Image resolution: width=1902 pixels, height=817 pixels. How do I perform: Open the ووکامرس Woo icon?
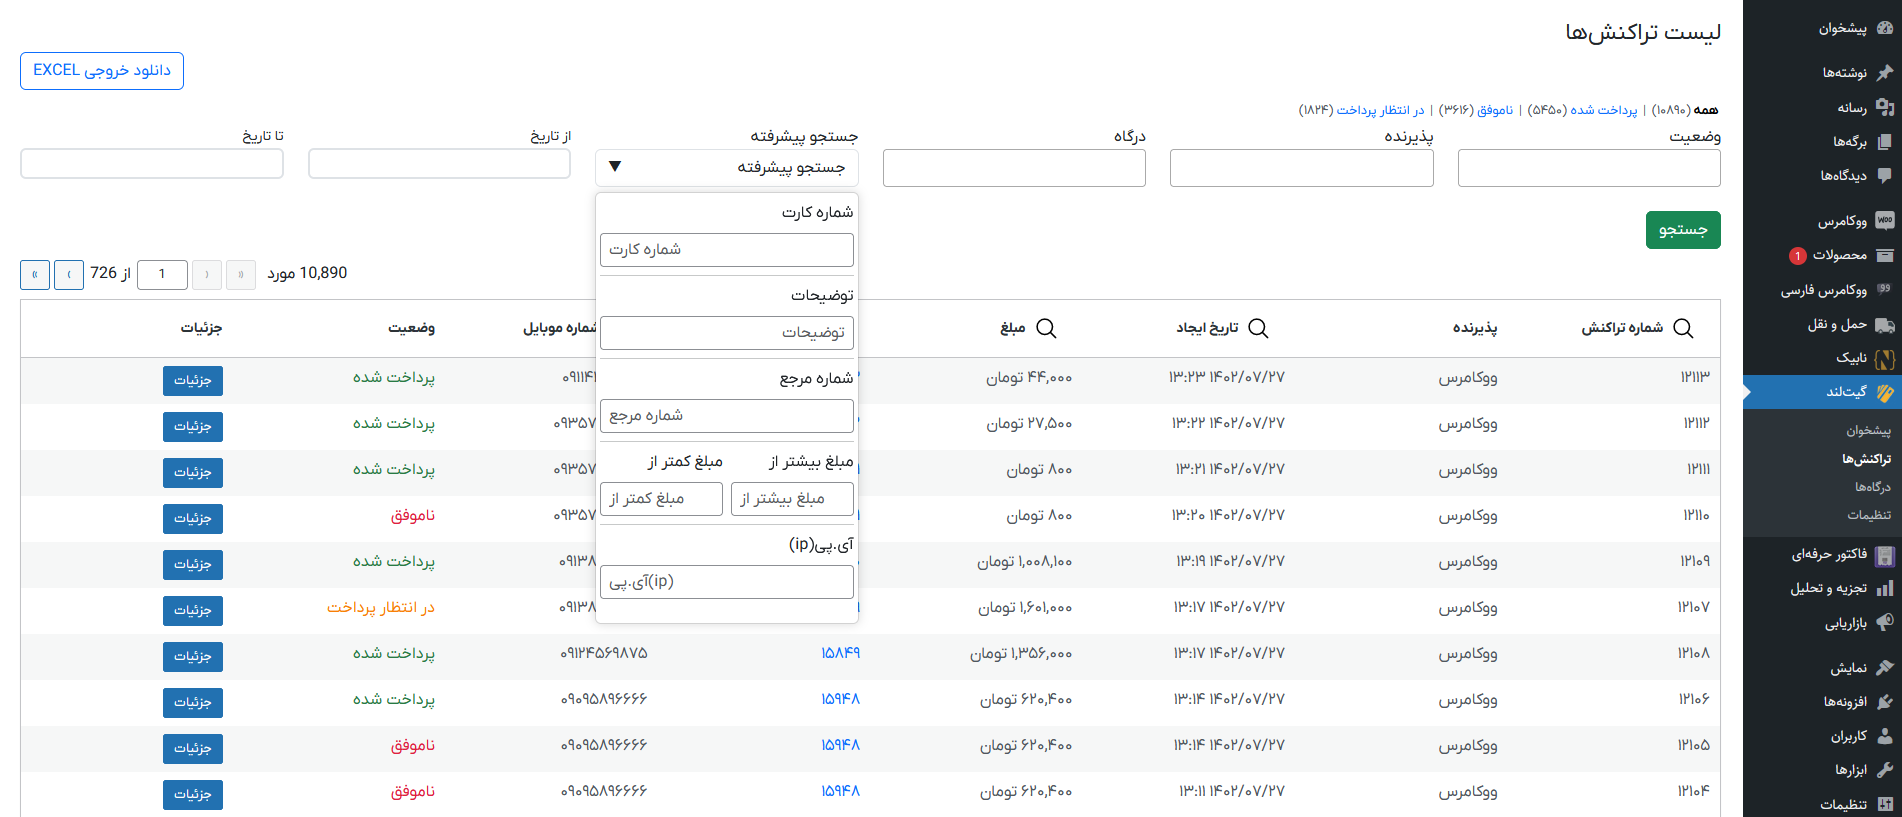coord(1884,220)
